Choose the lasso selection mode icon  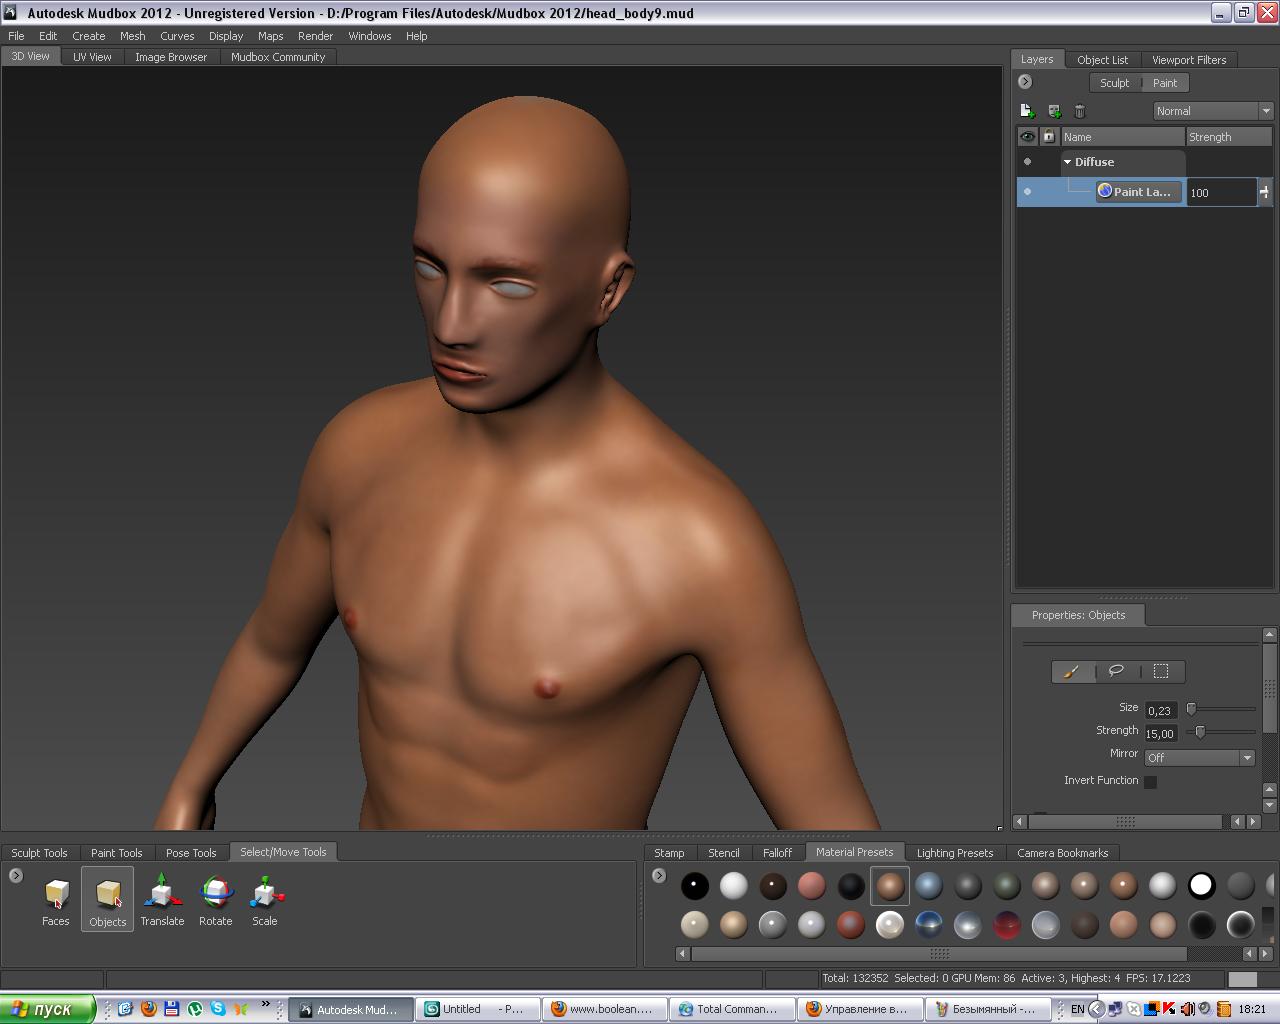click(1116, 671)
